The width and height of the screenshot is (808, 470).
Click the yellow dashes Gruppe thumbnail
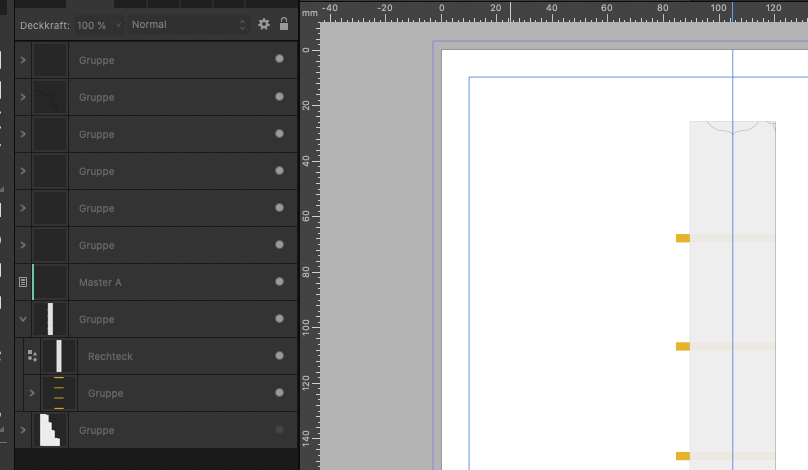tap(59, 393)
